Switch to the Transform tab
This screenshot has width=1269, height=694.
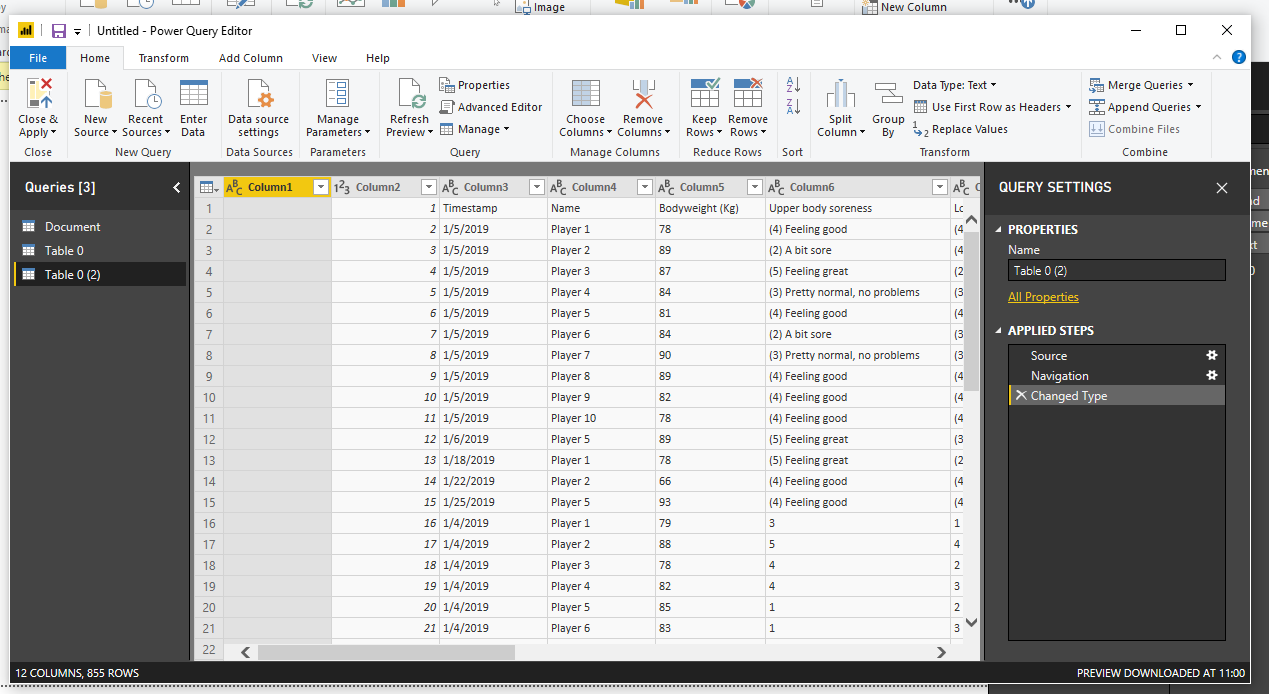[163, 58]
